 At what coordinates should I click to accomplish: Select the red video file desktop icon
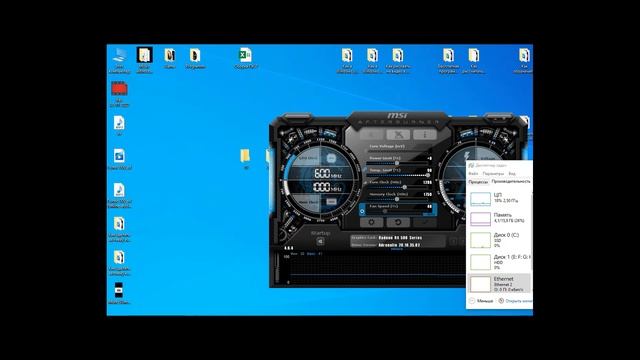point(119,94)
